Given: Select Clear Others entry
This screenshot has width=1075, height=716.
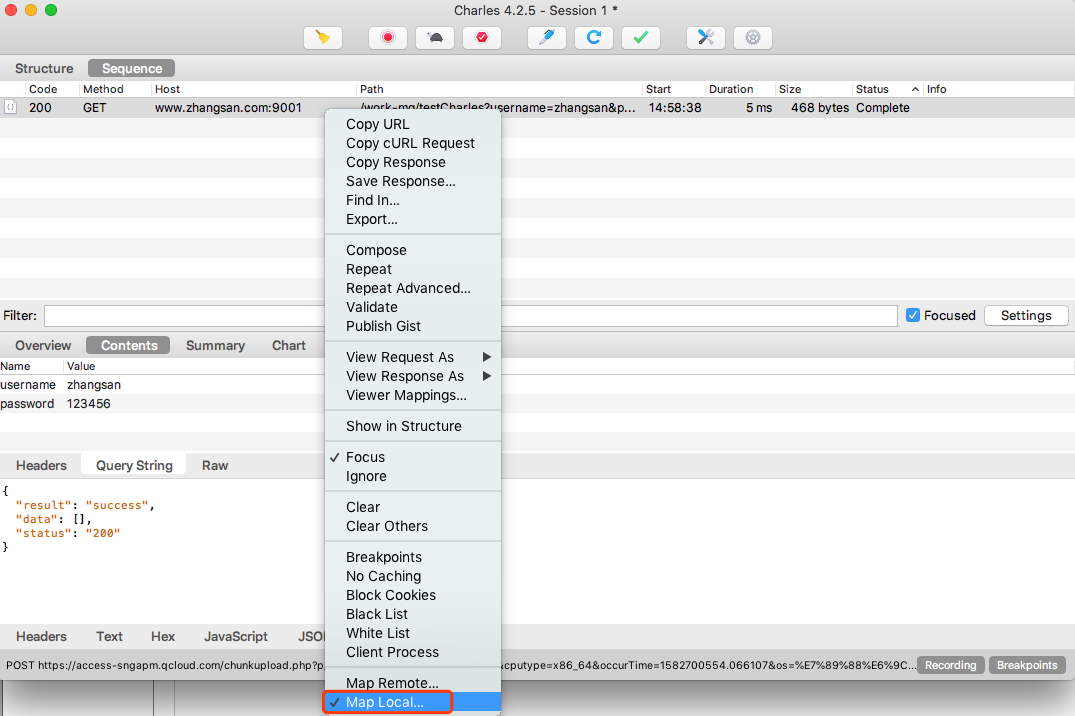Looking at the screenshot, I should [x=413, y=527].
